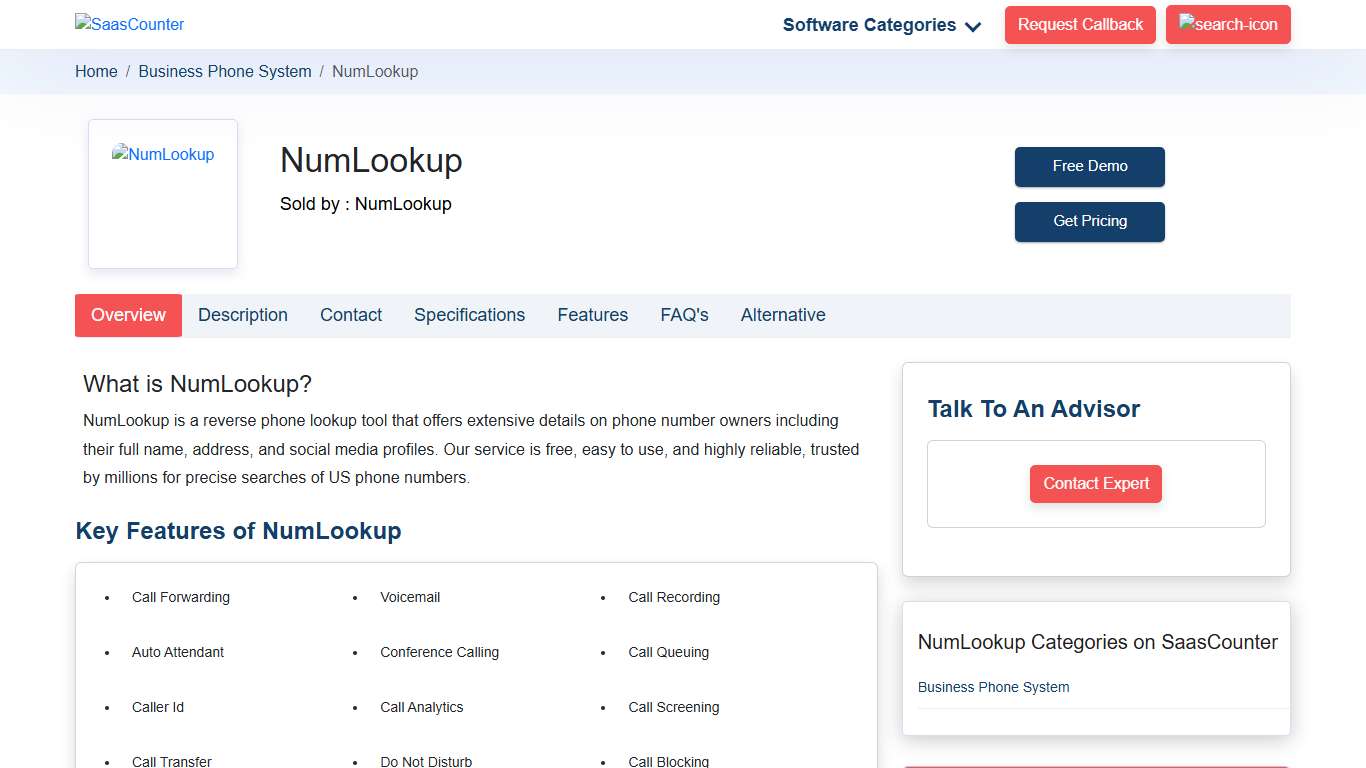Click the Request Callback button
Image resolution: width=1366 pixels, height=768 pixels.
click(x=1080, y=24)
